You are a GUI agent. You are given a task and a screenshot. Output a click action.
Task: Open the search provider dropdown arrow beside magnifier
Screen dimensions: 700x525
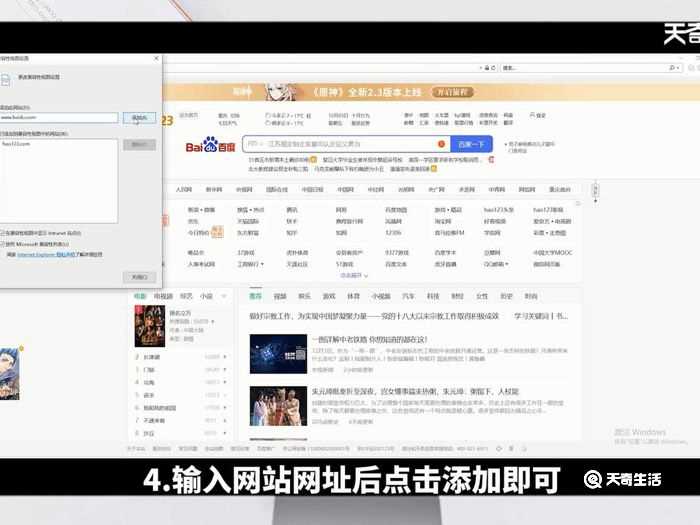click(678, 68)
